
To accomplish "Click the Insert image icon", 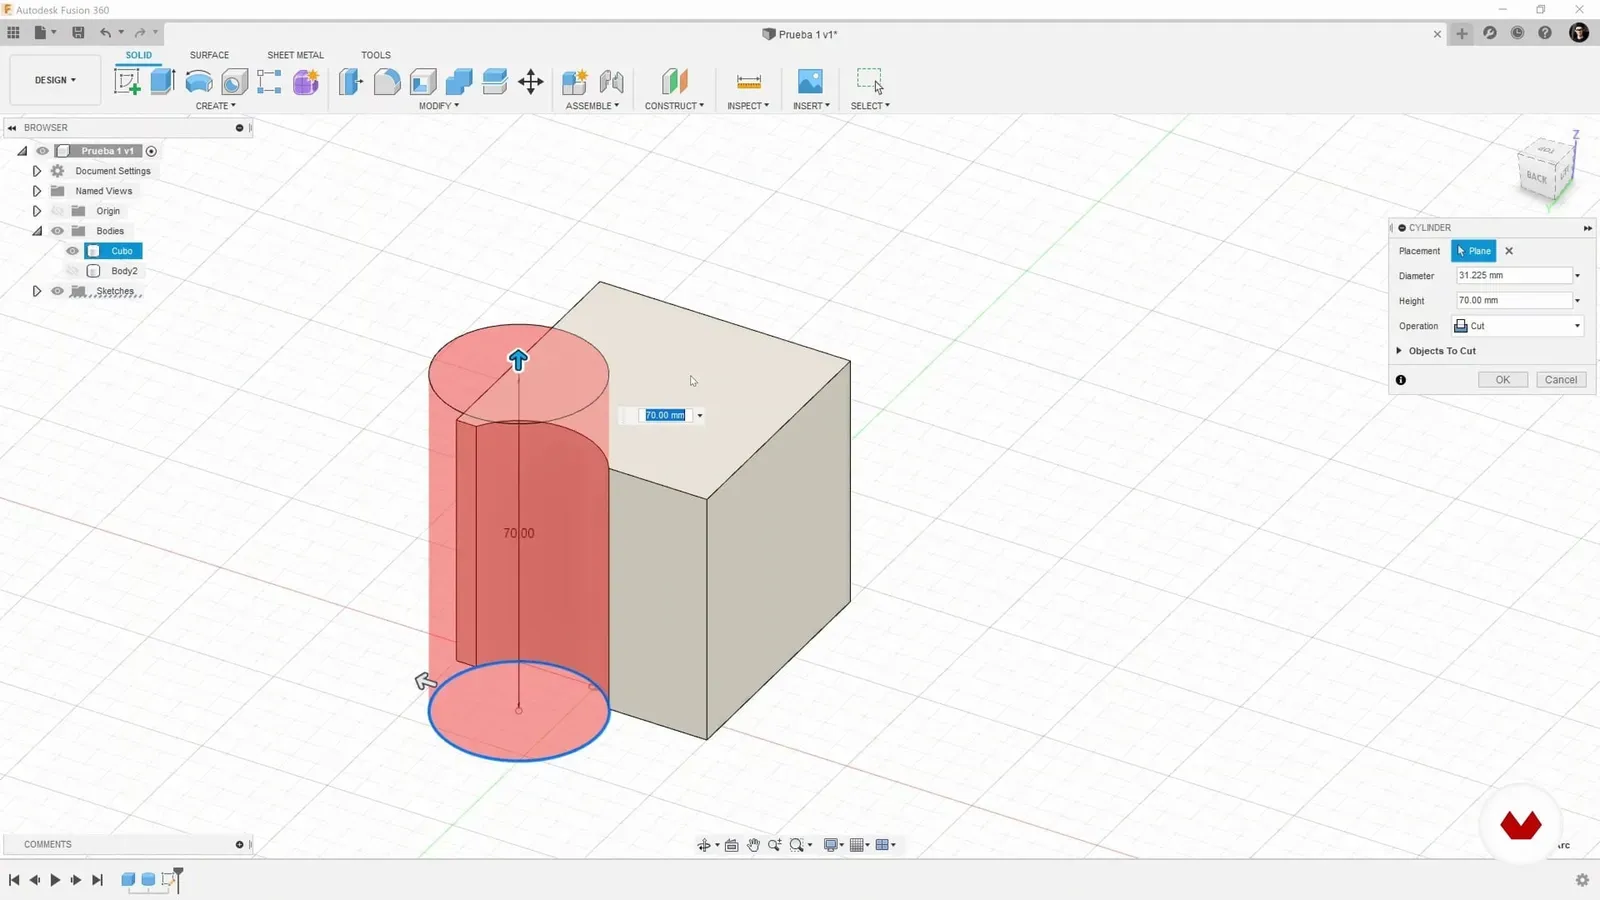I will 810,81.
